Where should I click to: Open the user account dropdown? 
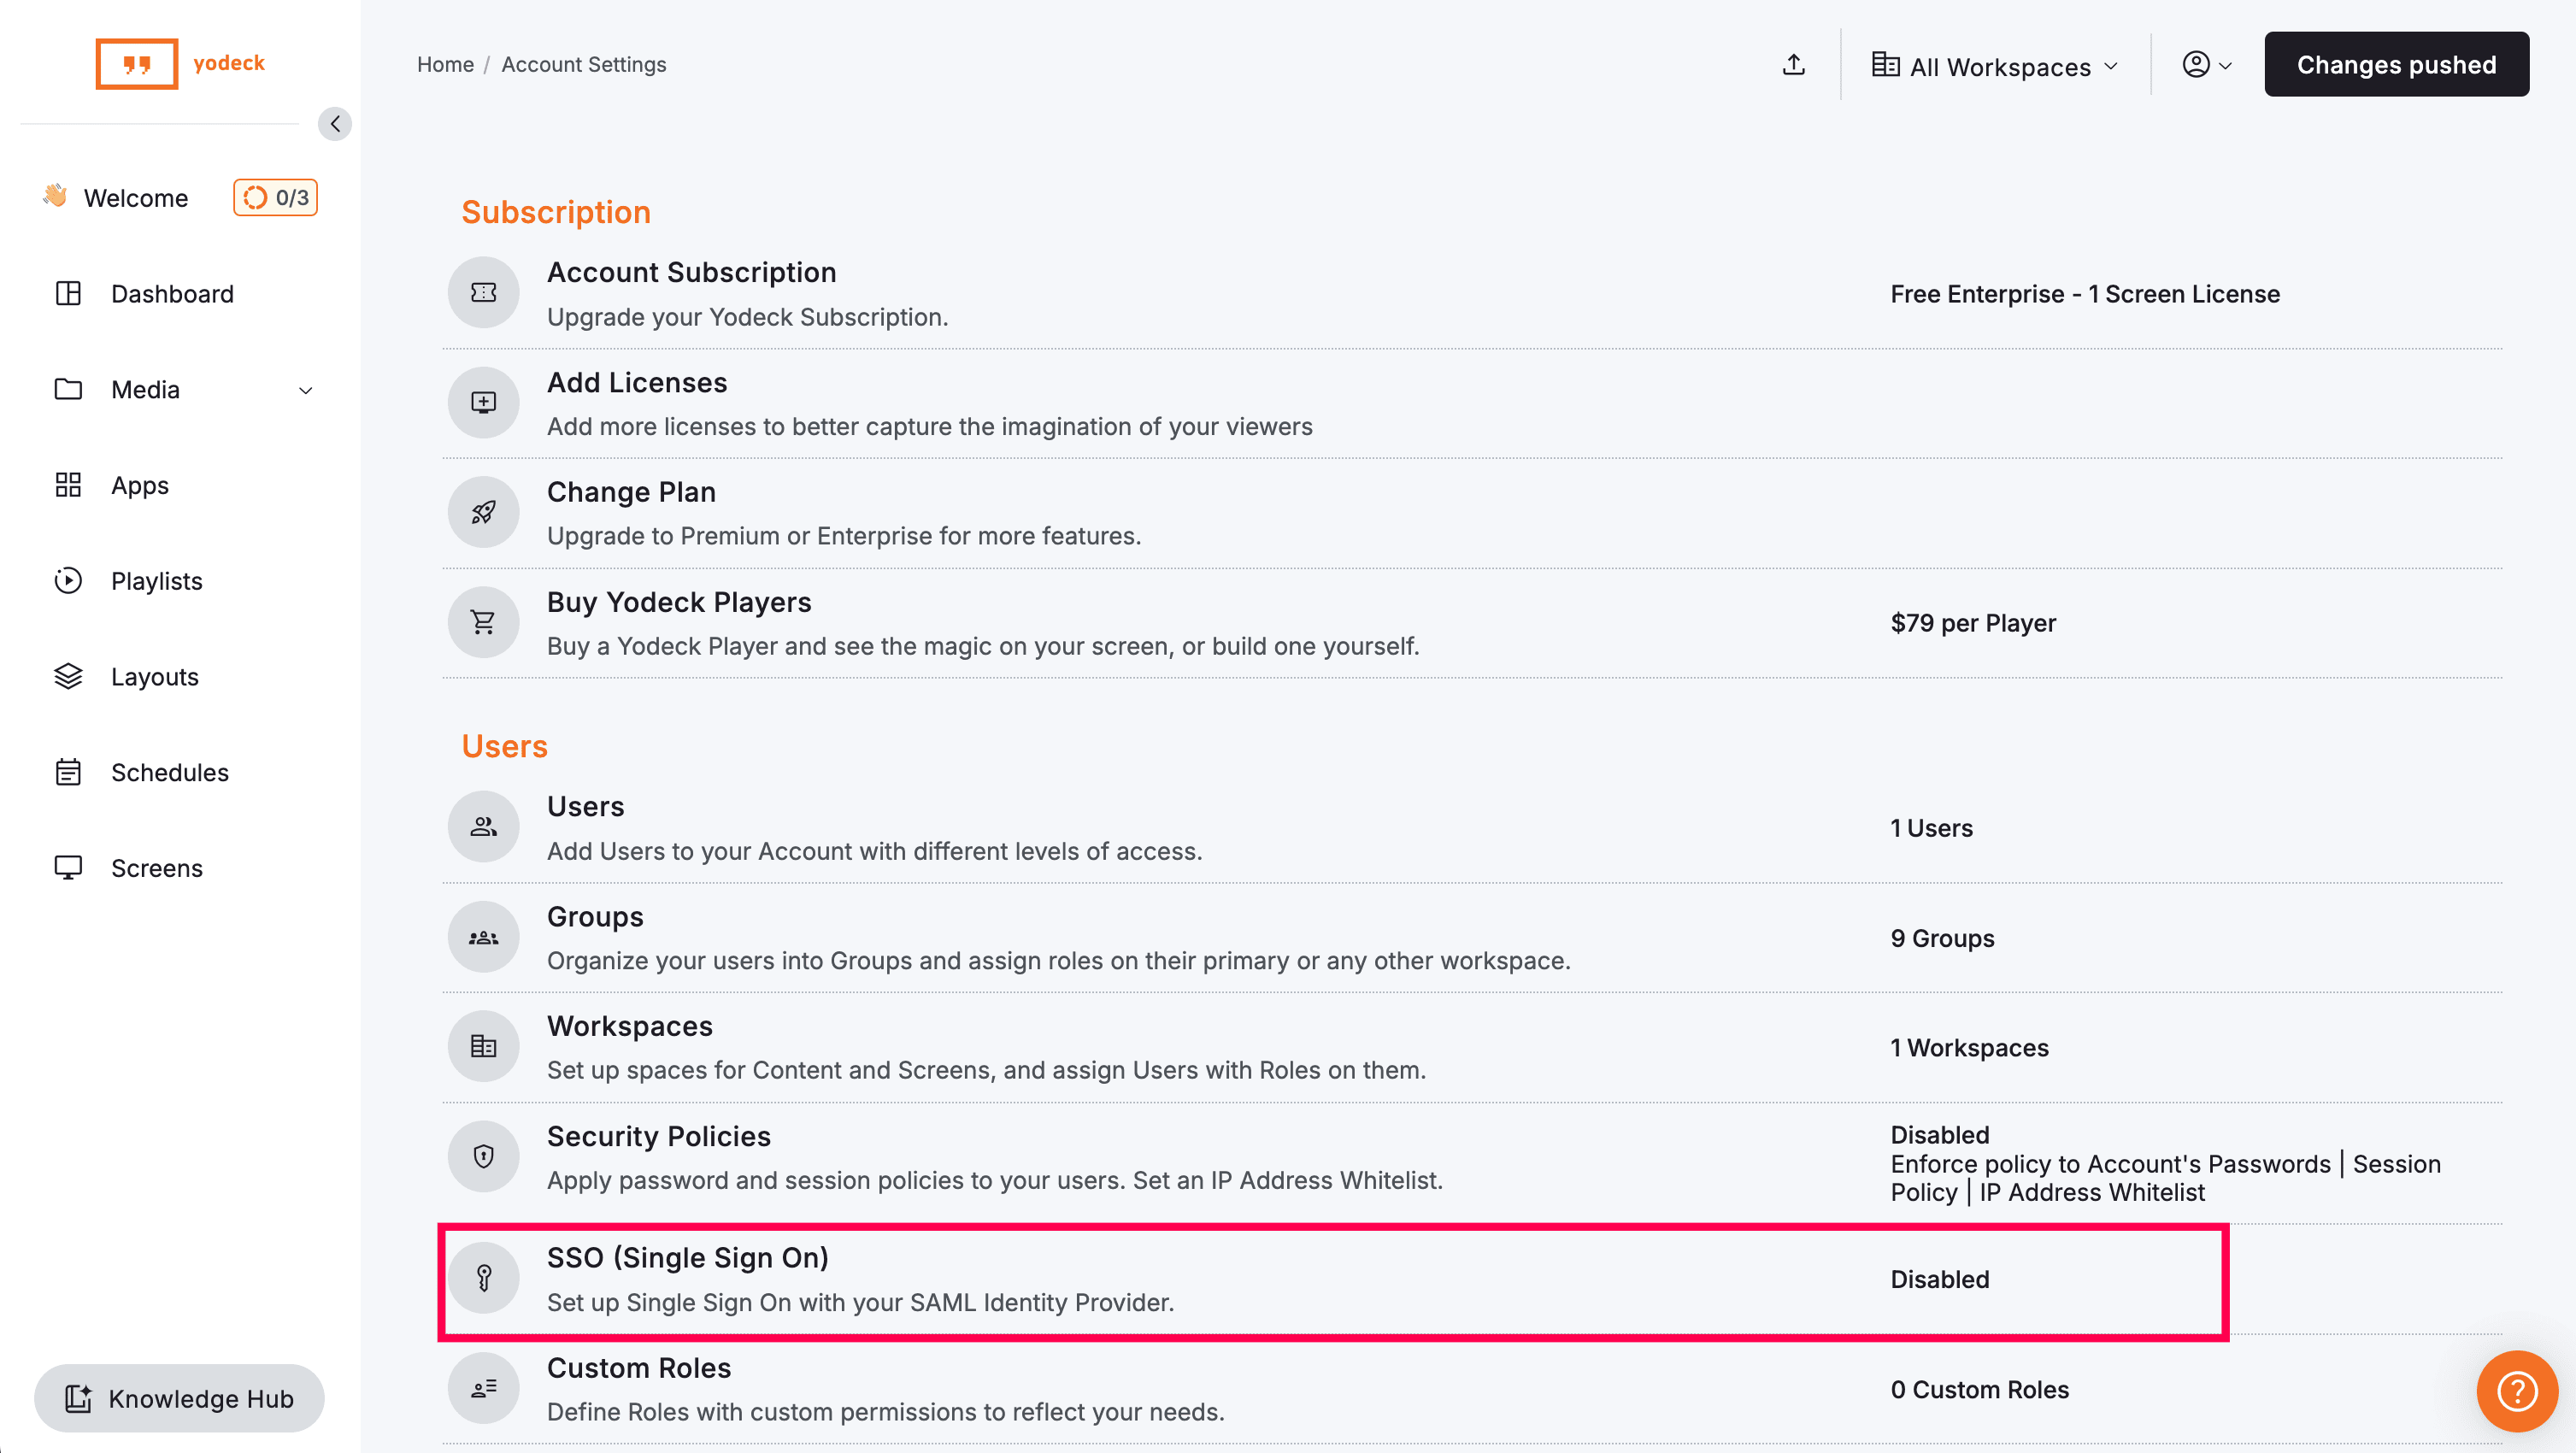[x=2206, y=65]
